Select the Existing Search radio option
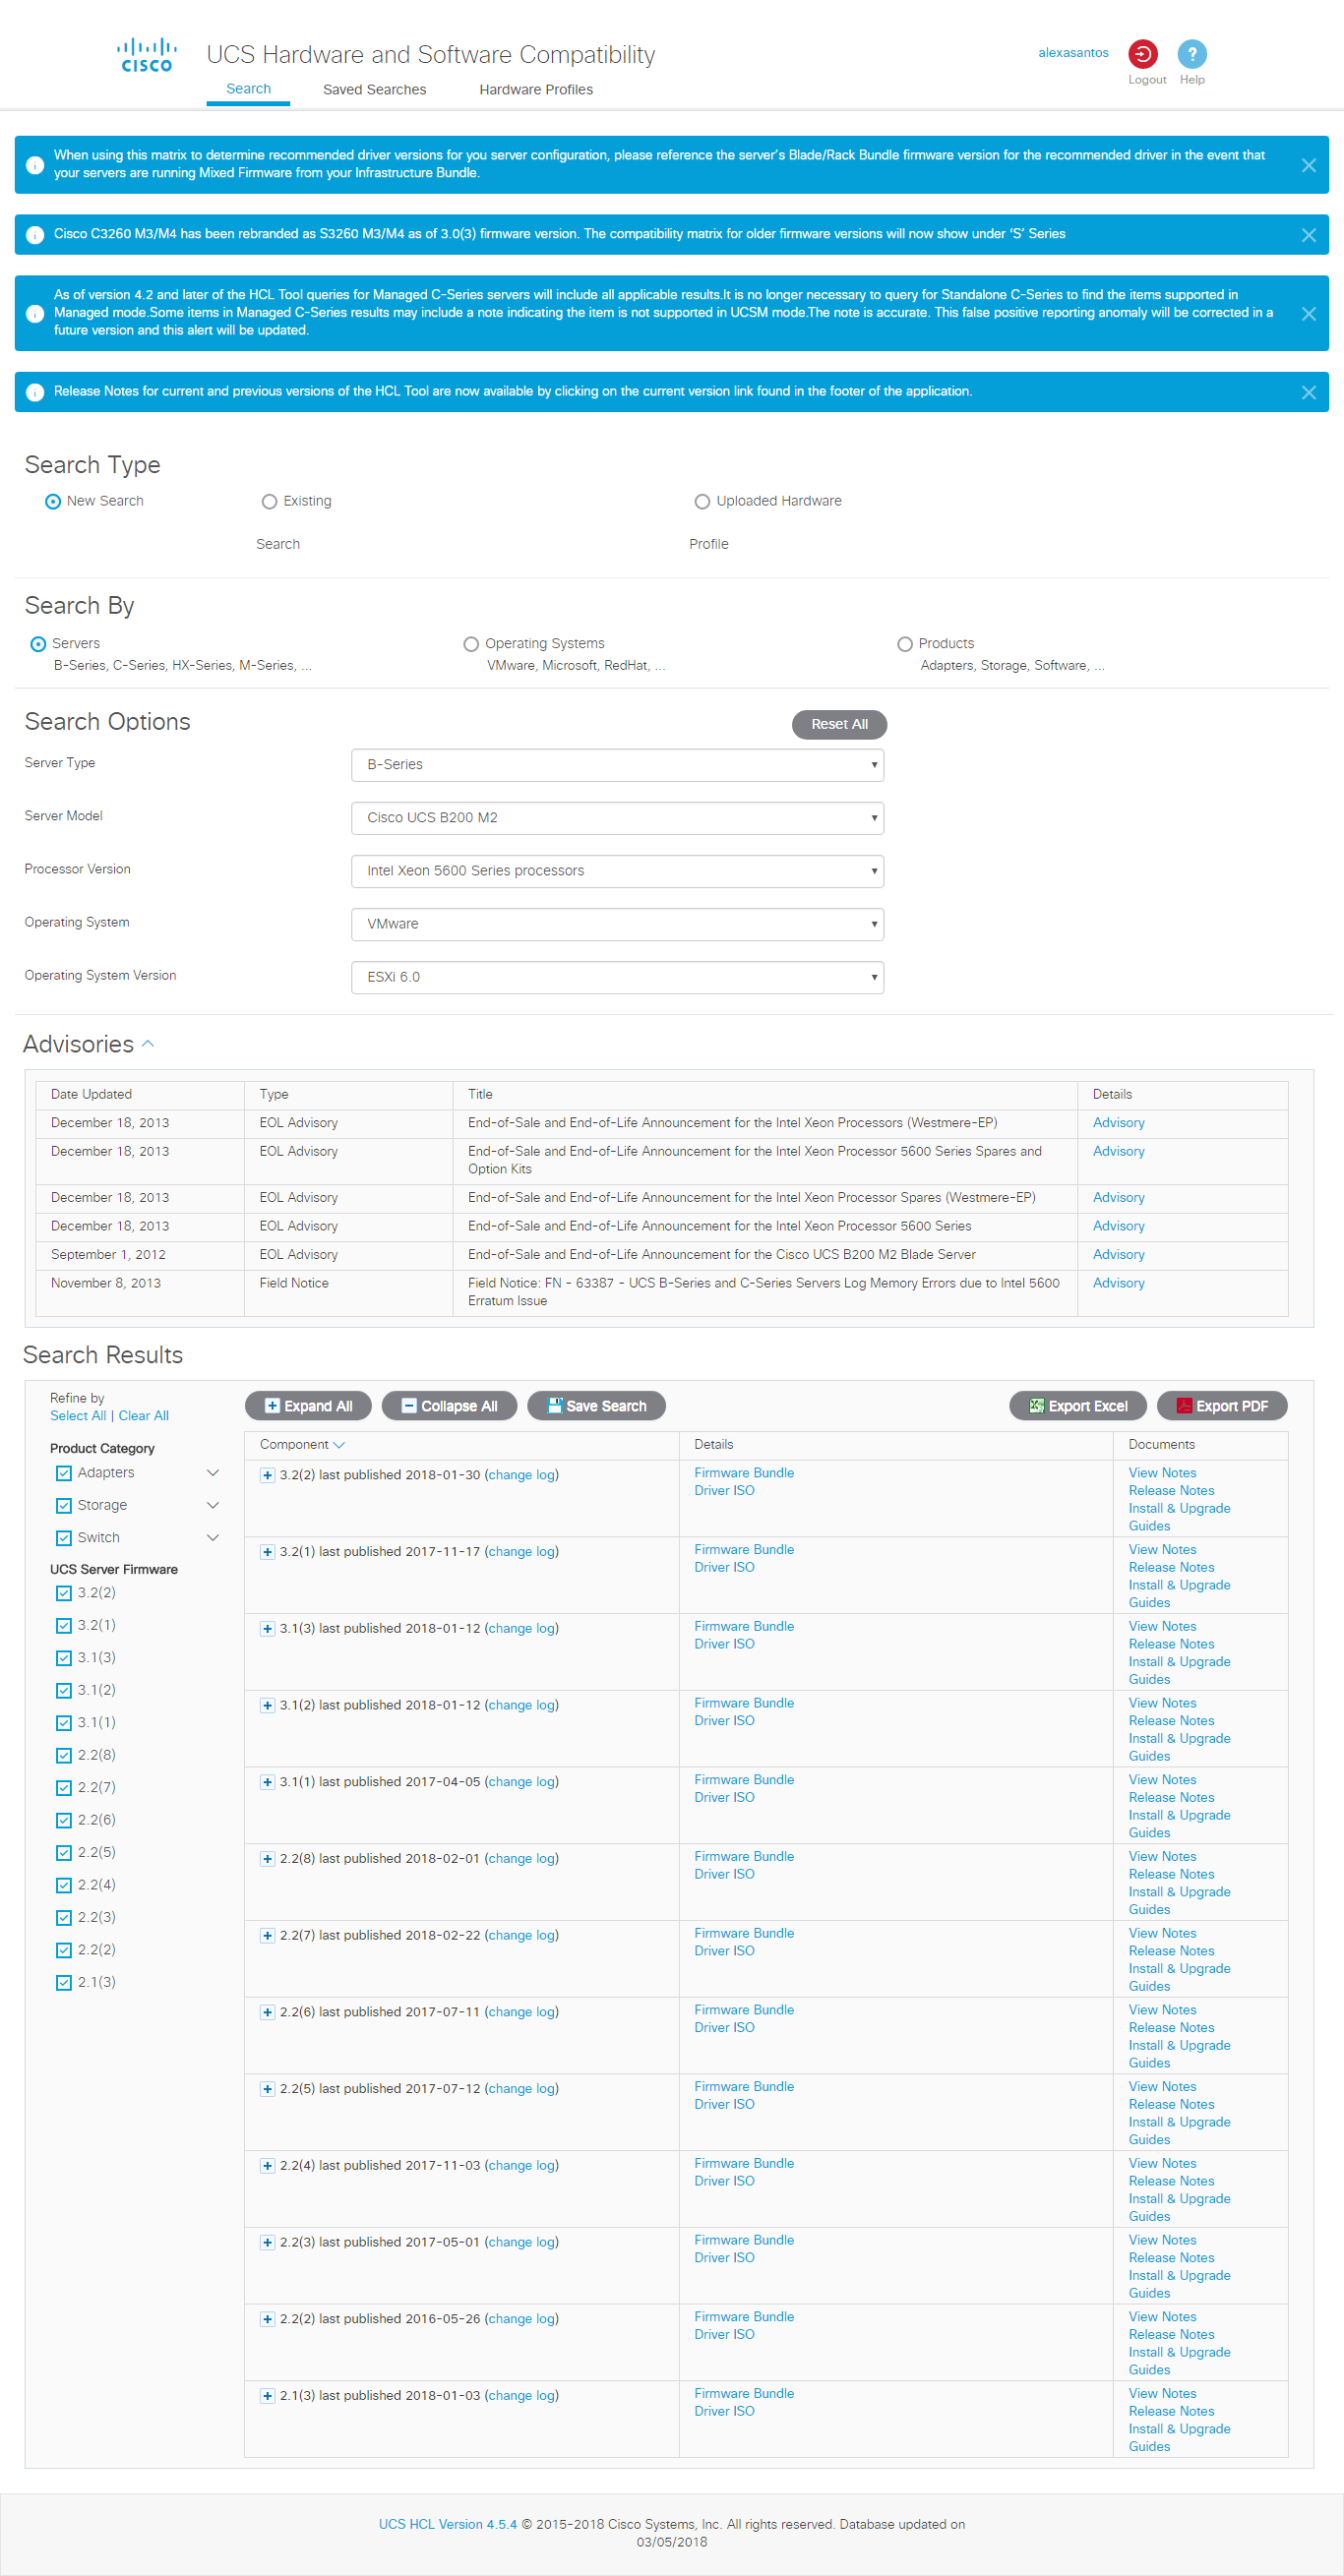 (x=269, y=502)
